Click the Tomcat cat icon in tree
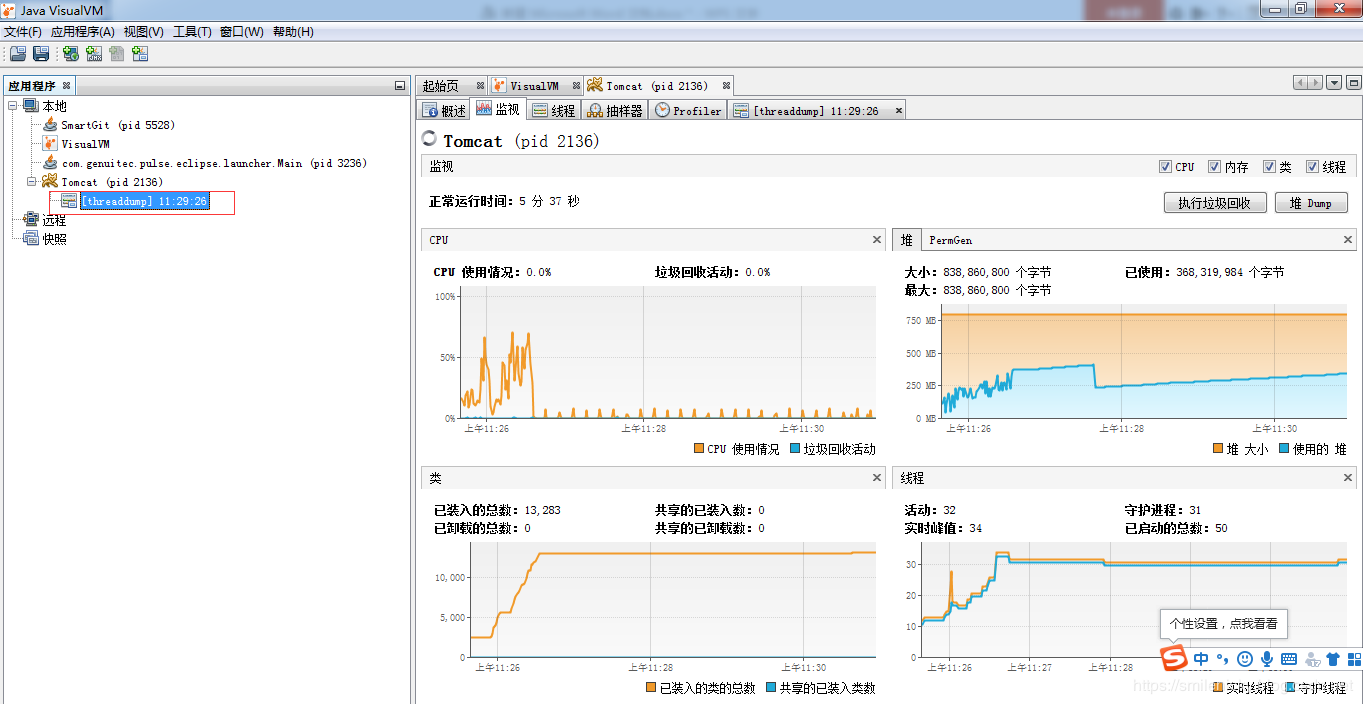The width and height of the screenshot is (1363, 704). (x=50, y=182)
